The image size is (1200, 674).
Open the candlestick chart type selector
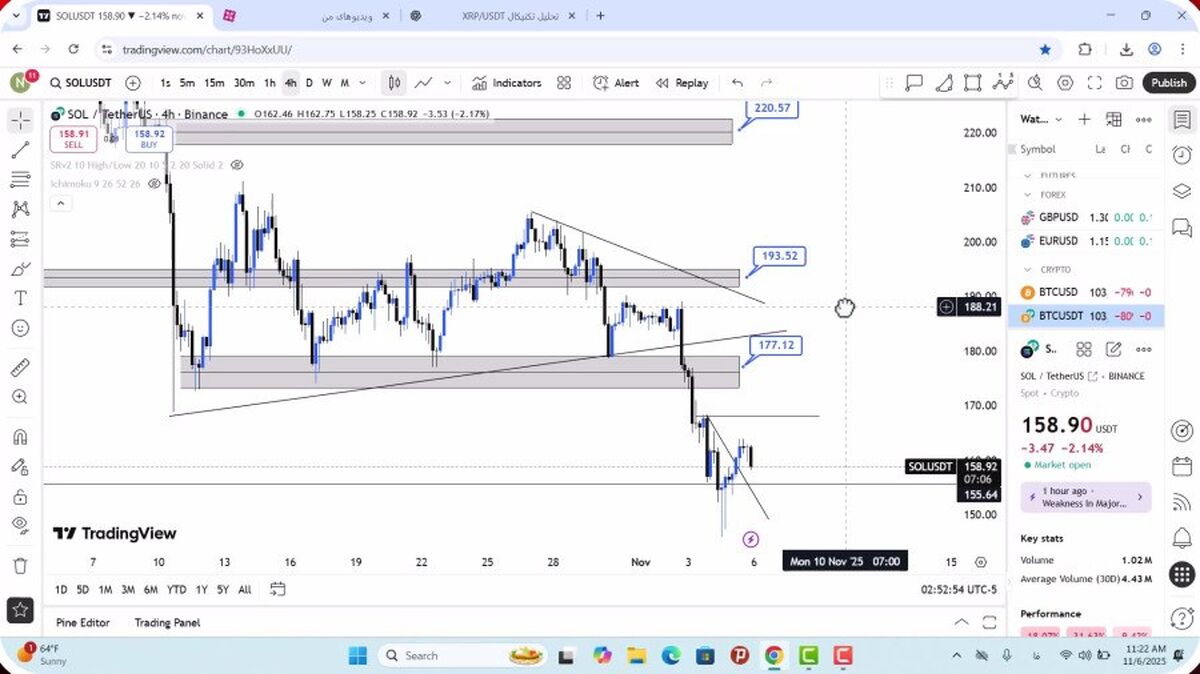tap(395, 83)
